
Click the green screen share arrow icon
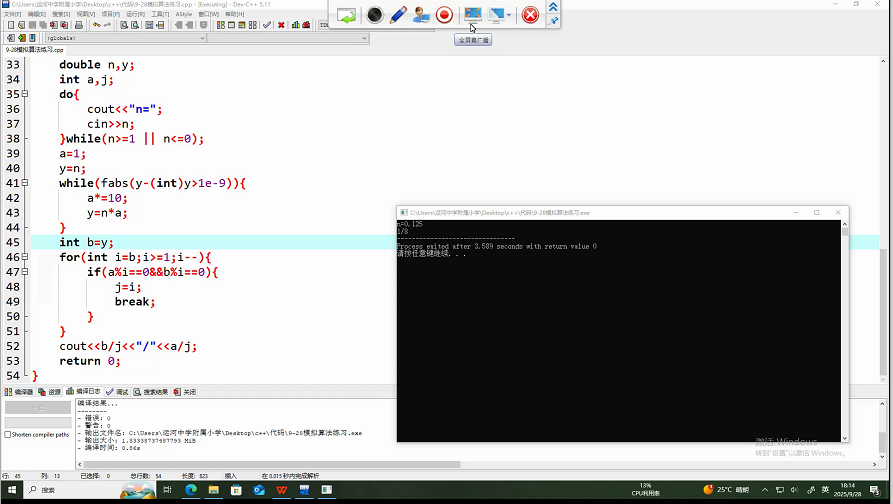click(346, 15)
